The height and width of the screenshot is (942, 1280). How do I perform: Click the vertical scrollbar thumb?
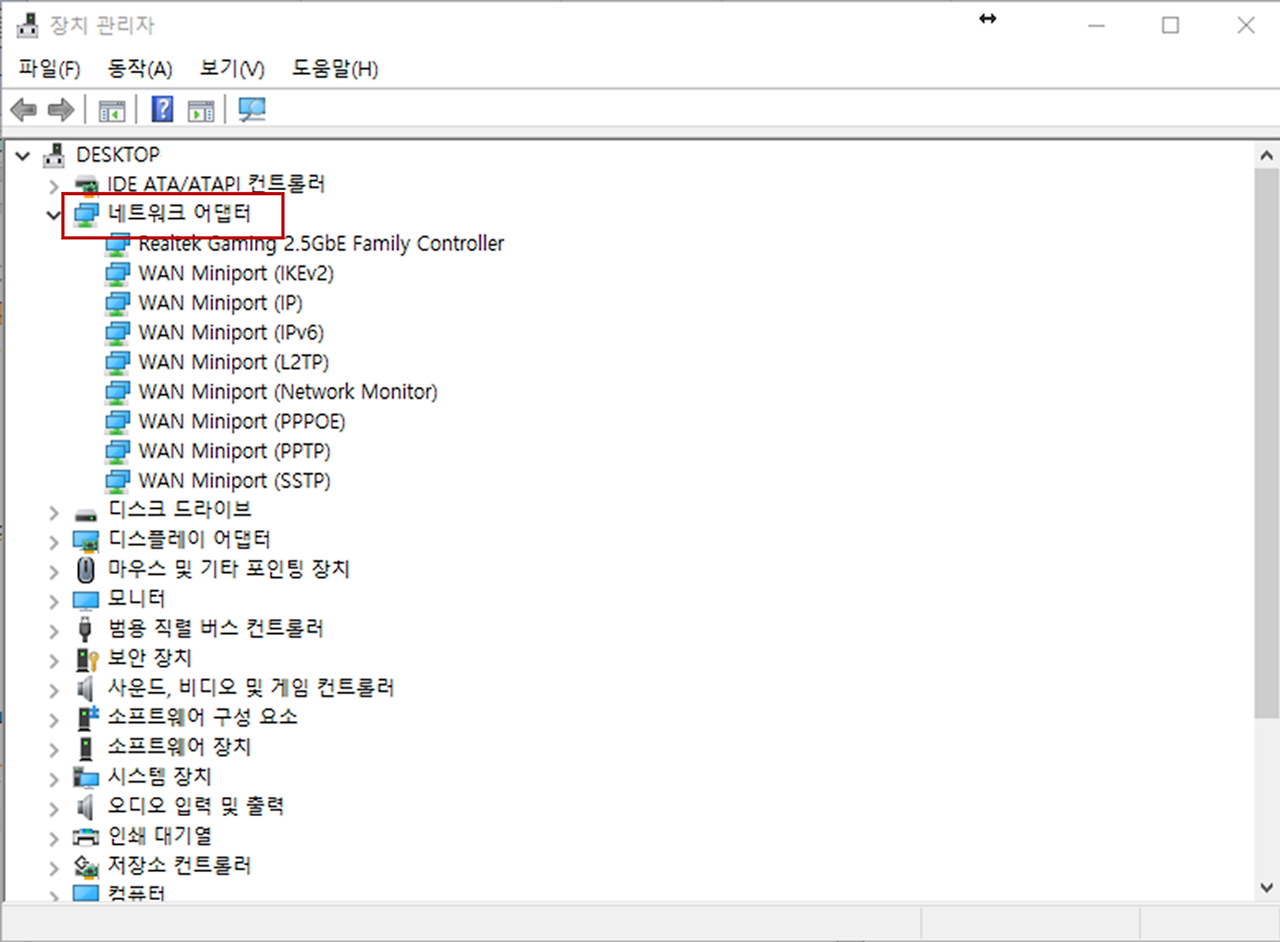(1266, 441)
